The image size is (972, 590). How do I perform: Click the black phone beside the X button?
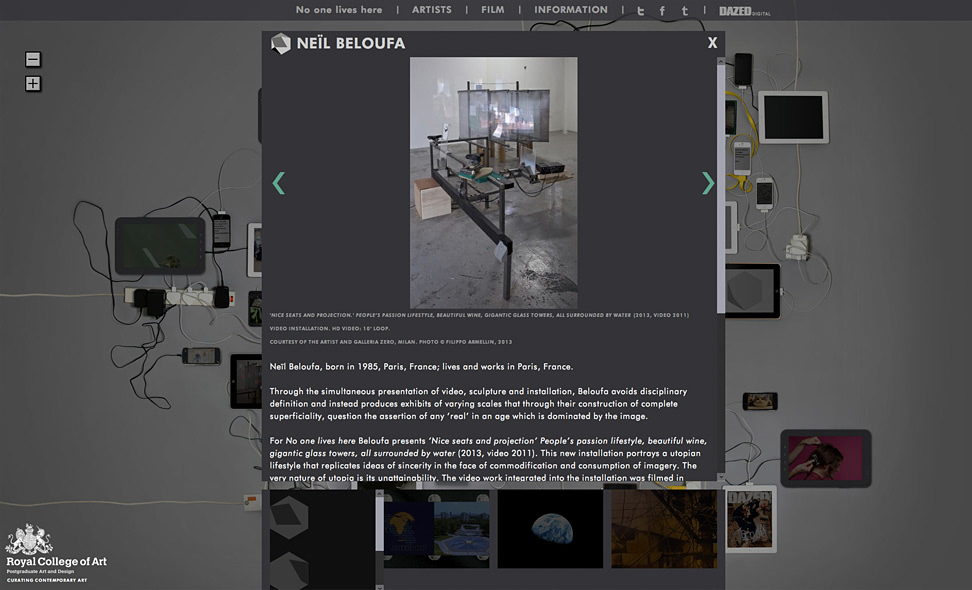pyautogui.click(x=743, y=69)
